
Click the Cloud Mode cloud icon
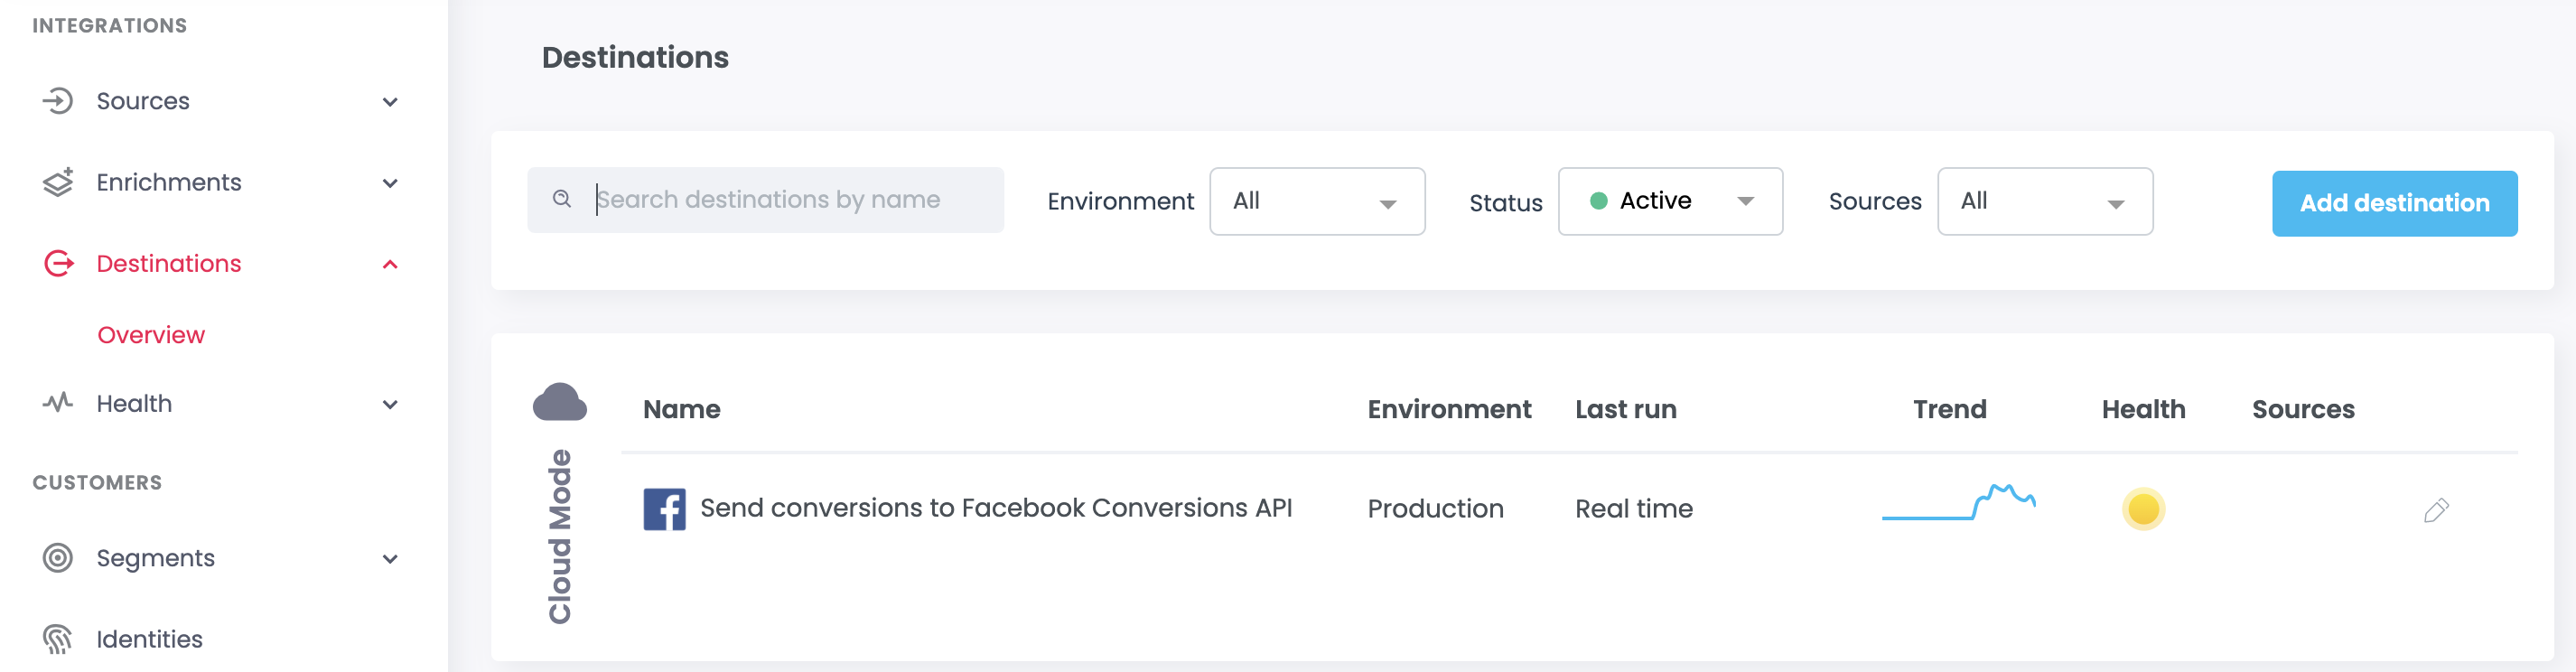[560, 402]
